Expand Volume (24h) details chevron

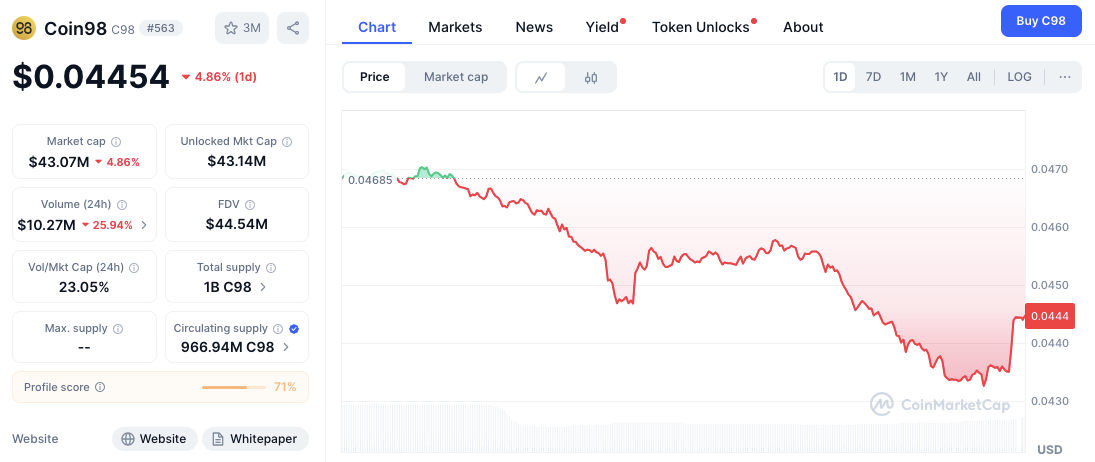pos(144,225)
